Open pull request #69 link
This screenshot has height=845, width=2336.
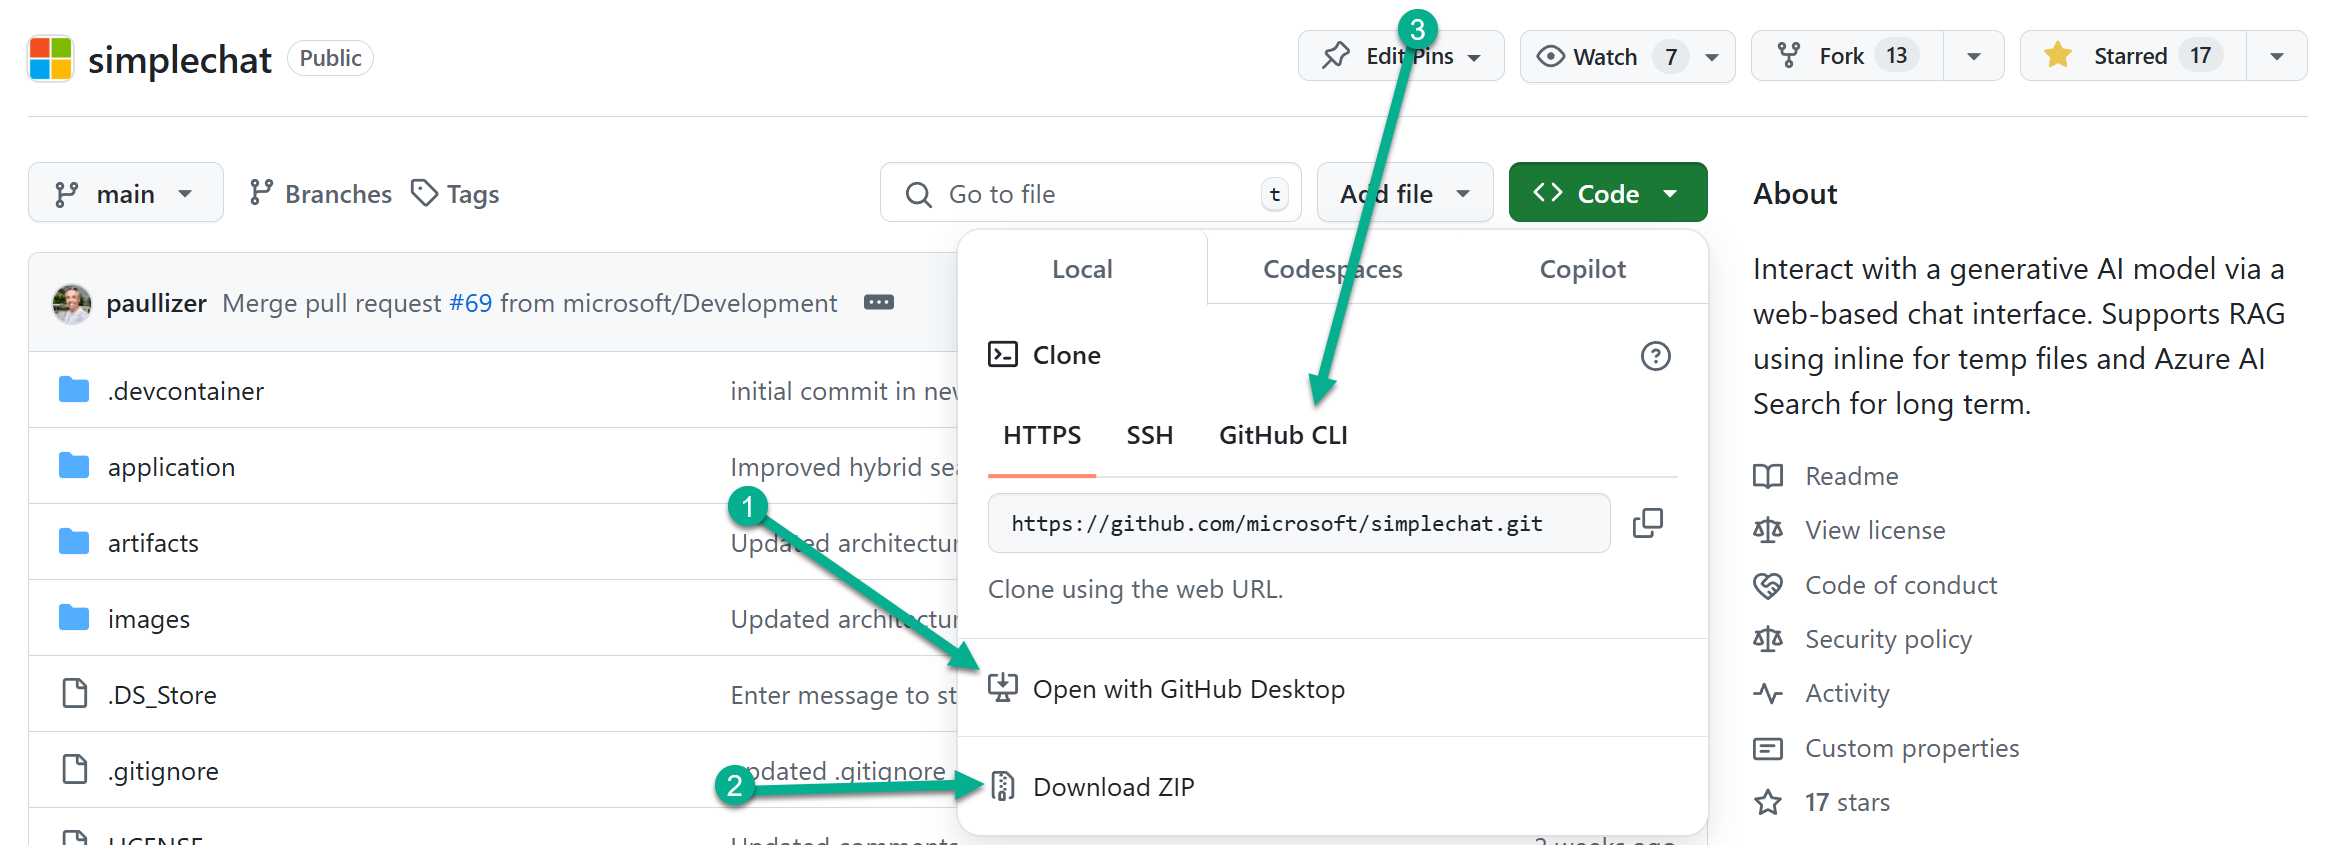pos(470,303)
